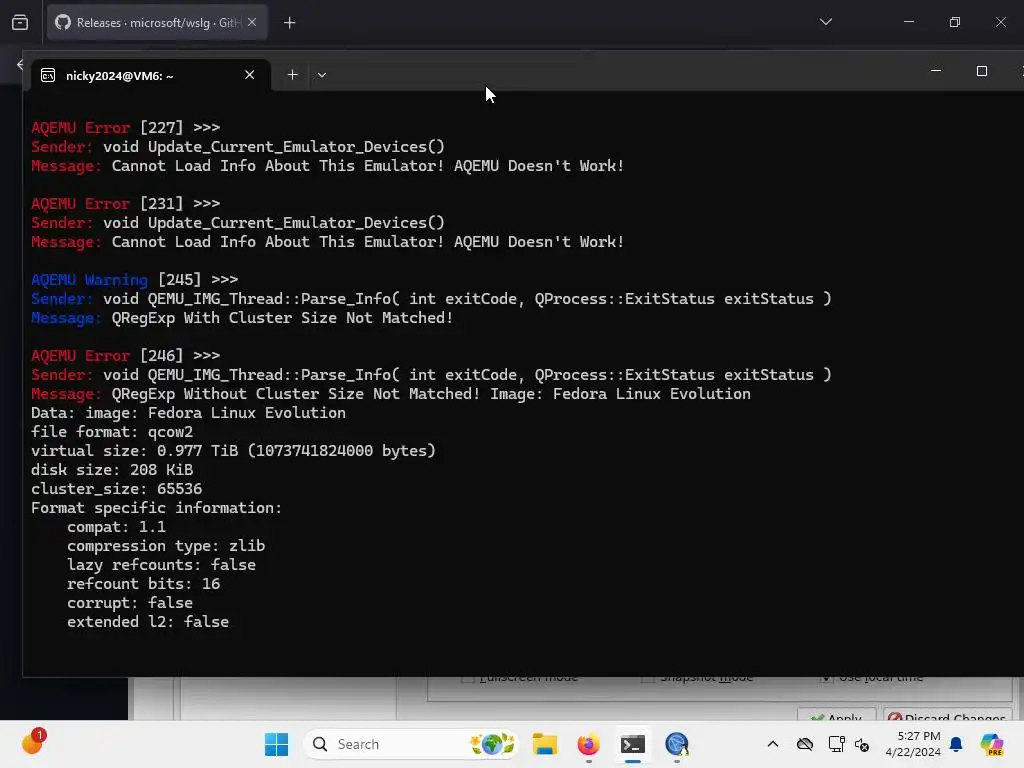Viewport: 1024px width, 768px height.
Task: Launch Copilot from the taskbar
Action: [x=992, y=744]
